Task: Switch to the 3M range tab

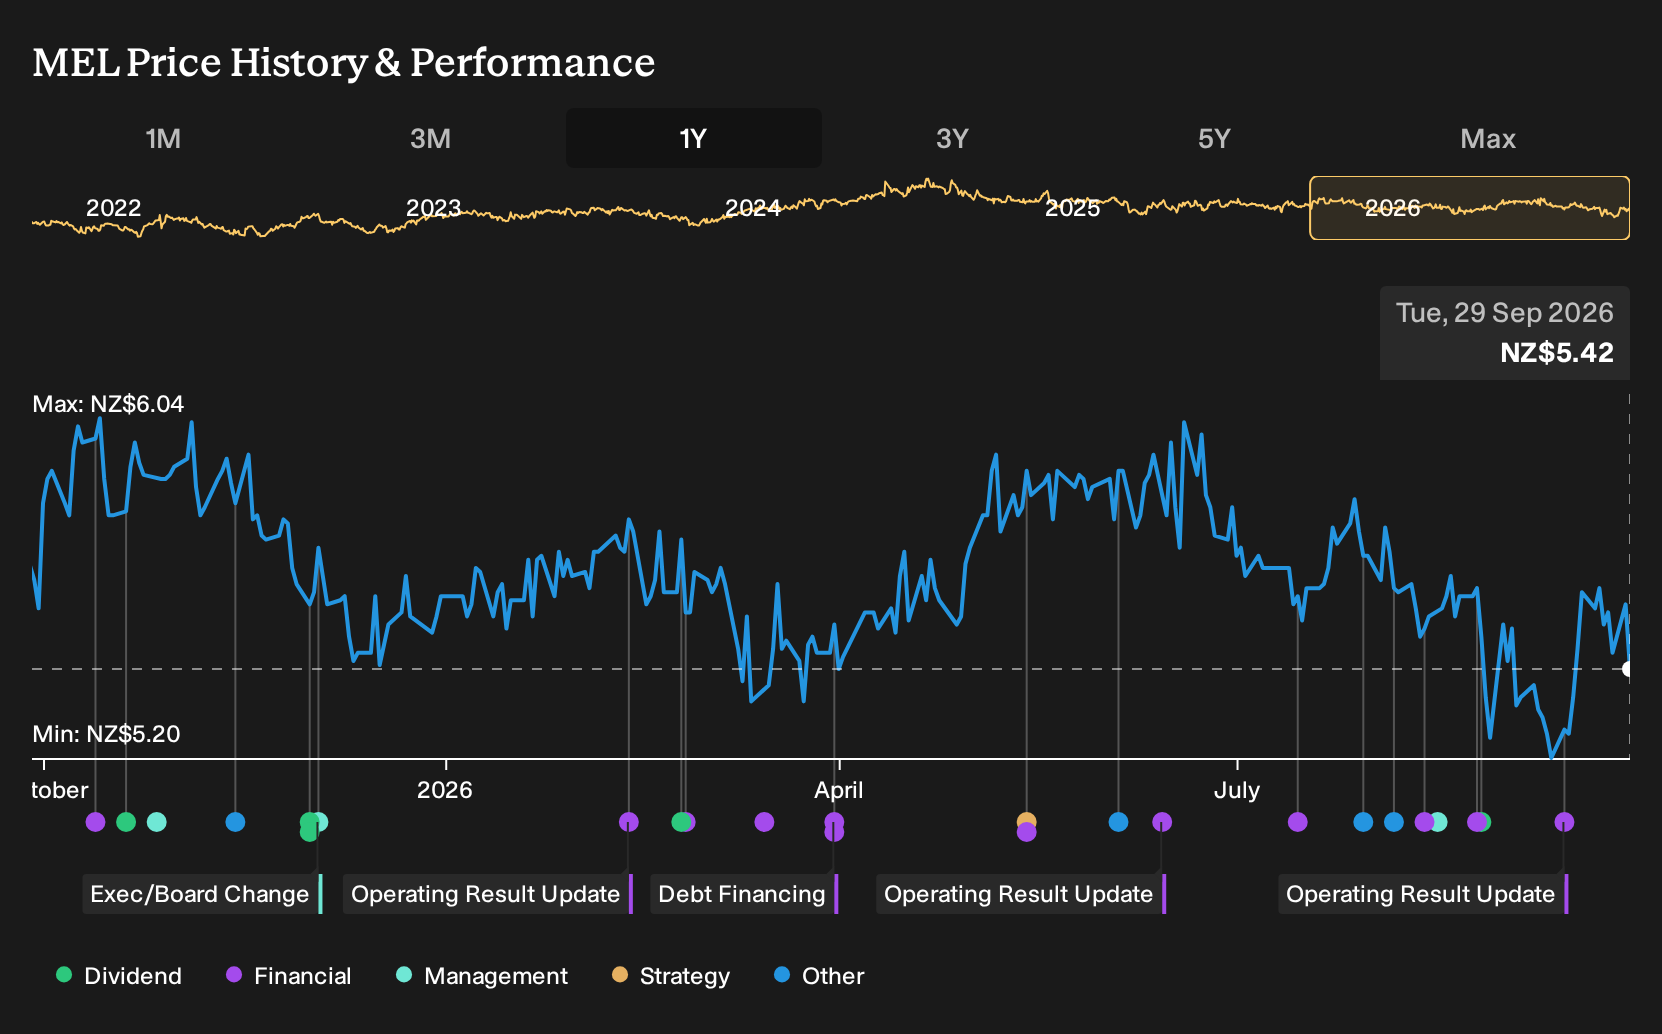Action: [x=430, y=138]
